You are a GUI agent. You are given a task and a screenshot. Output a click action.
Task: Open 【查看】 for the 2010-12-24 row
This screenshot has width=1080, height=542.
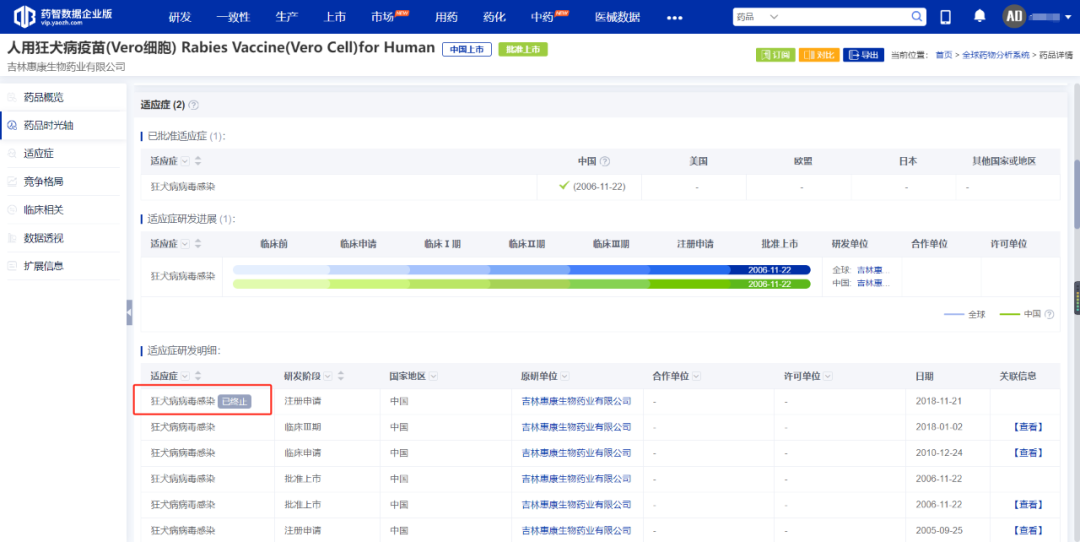[1028, 453]
